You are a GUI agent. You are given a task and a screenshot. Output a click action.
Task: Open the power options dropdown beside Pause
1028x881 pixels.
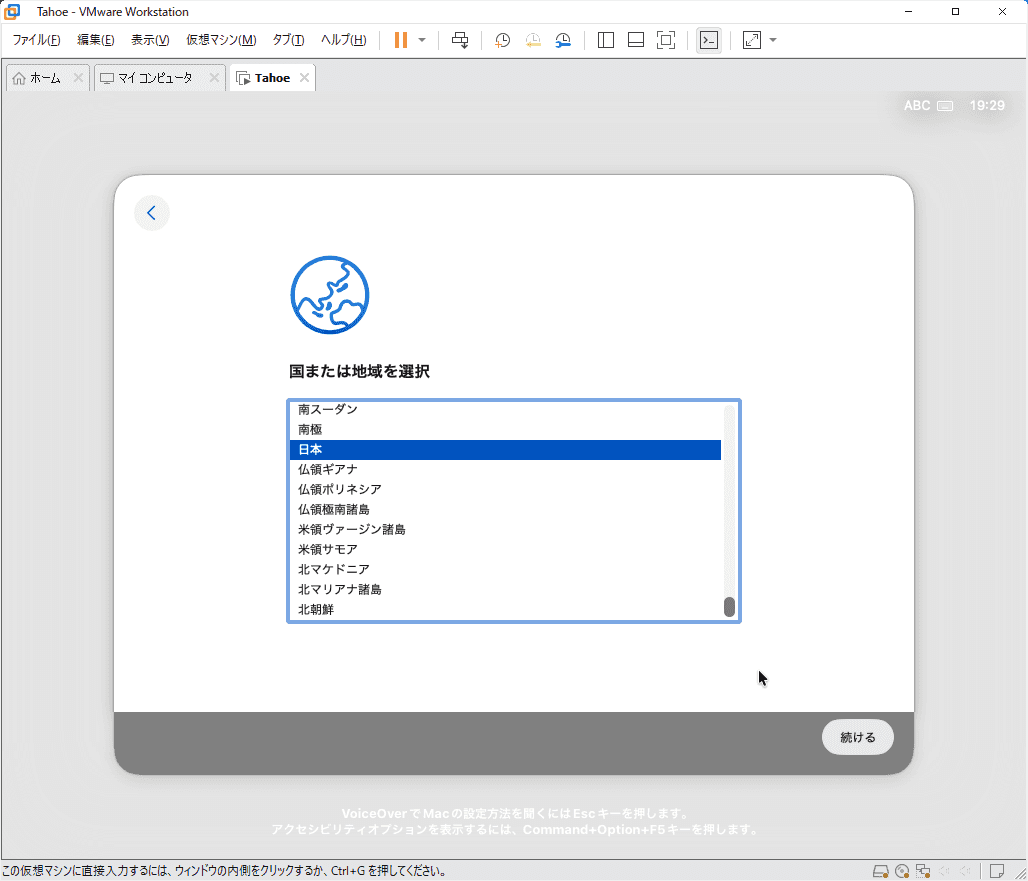422,40
